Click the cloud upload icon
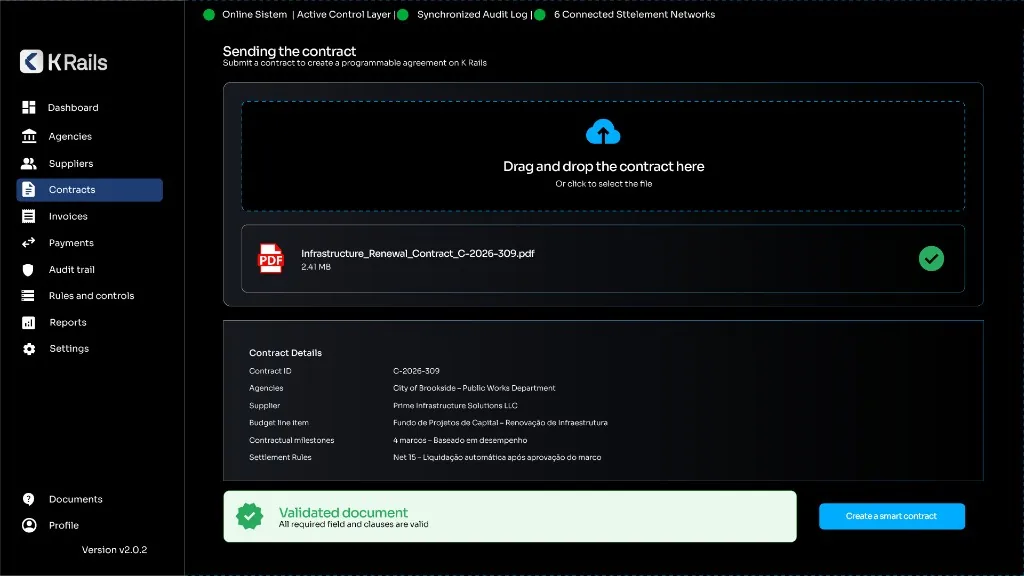 coord(603,131)
